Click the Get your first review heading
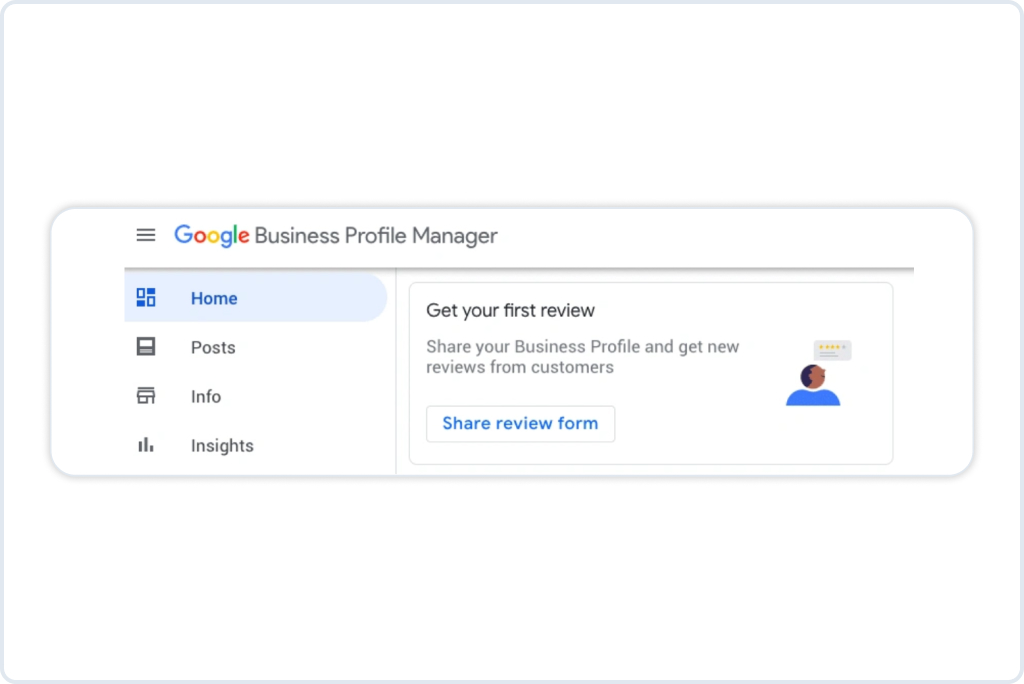The width and height of the screenshot is (1024, 684). [511, 310]
